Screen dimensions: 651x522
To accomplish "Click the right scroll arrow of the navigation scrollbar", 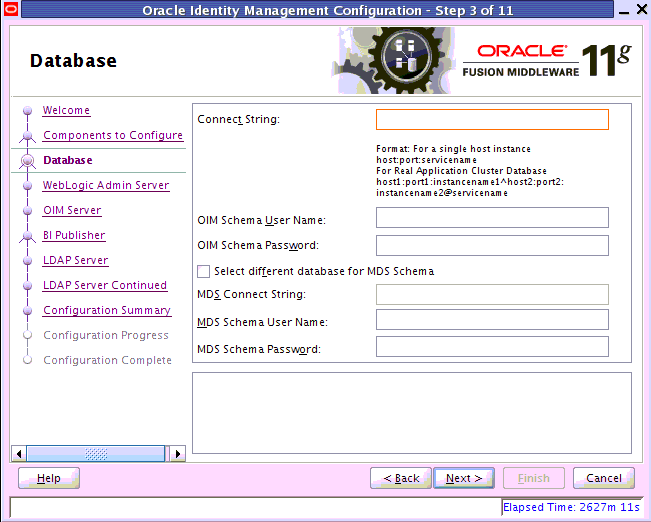I will point(178,453).
